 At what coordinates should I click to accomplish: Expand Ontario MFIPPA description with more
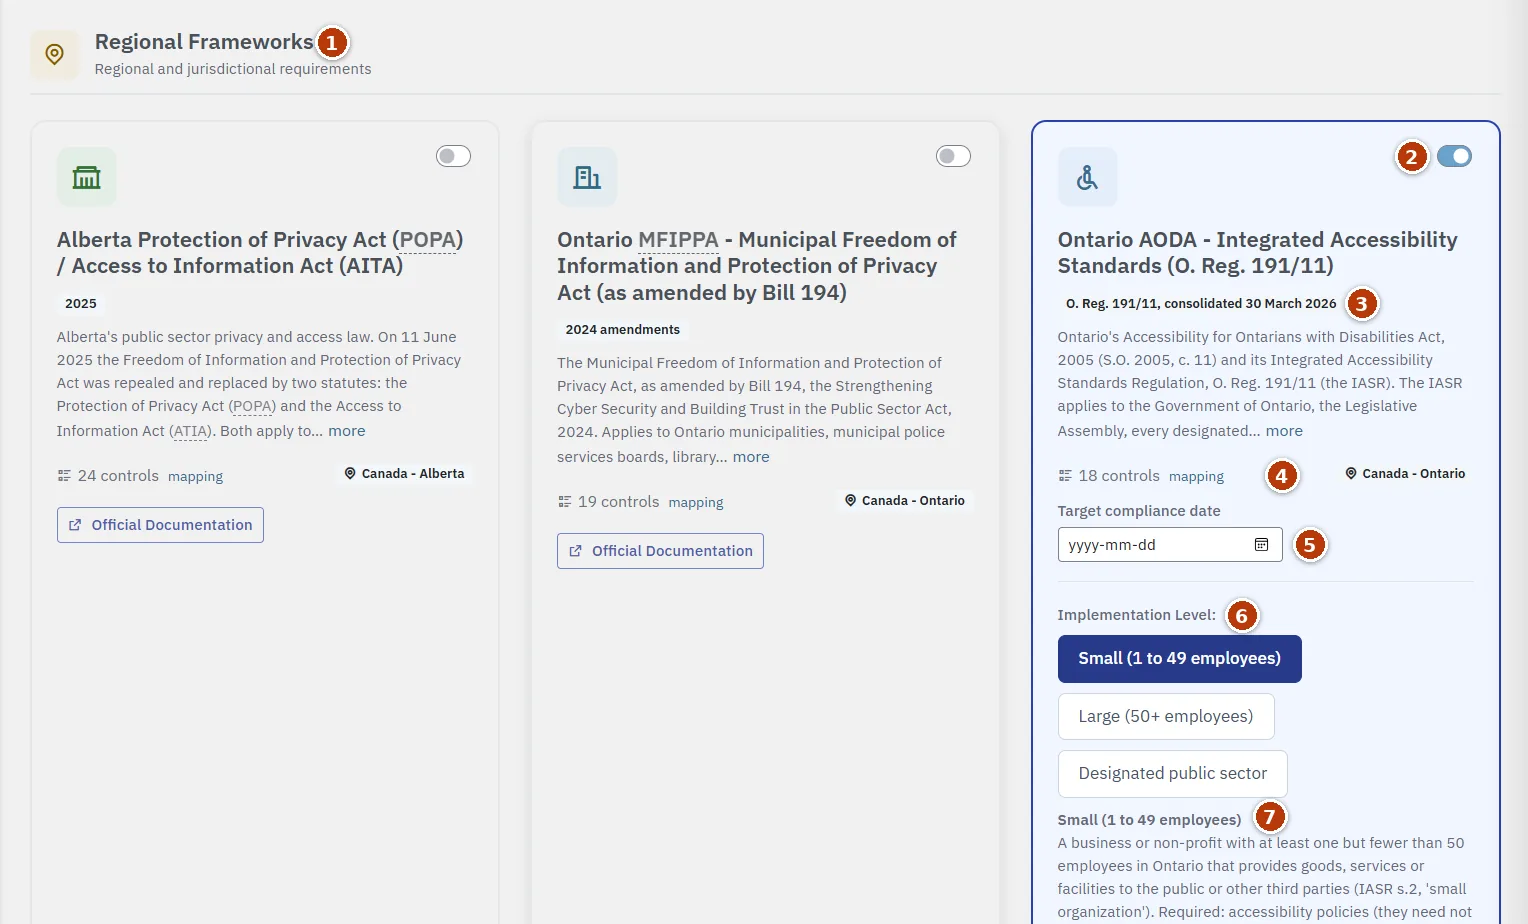pos(751,457)
